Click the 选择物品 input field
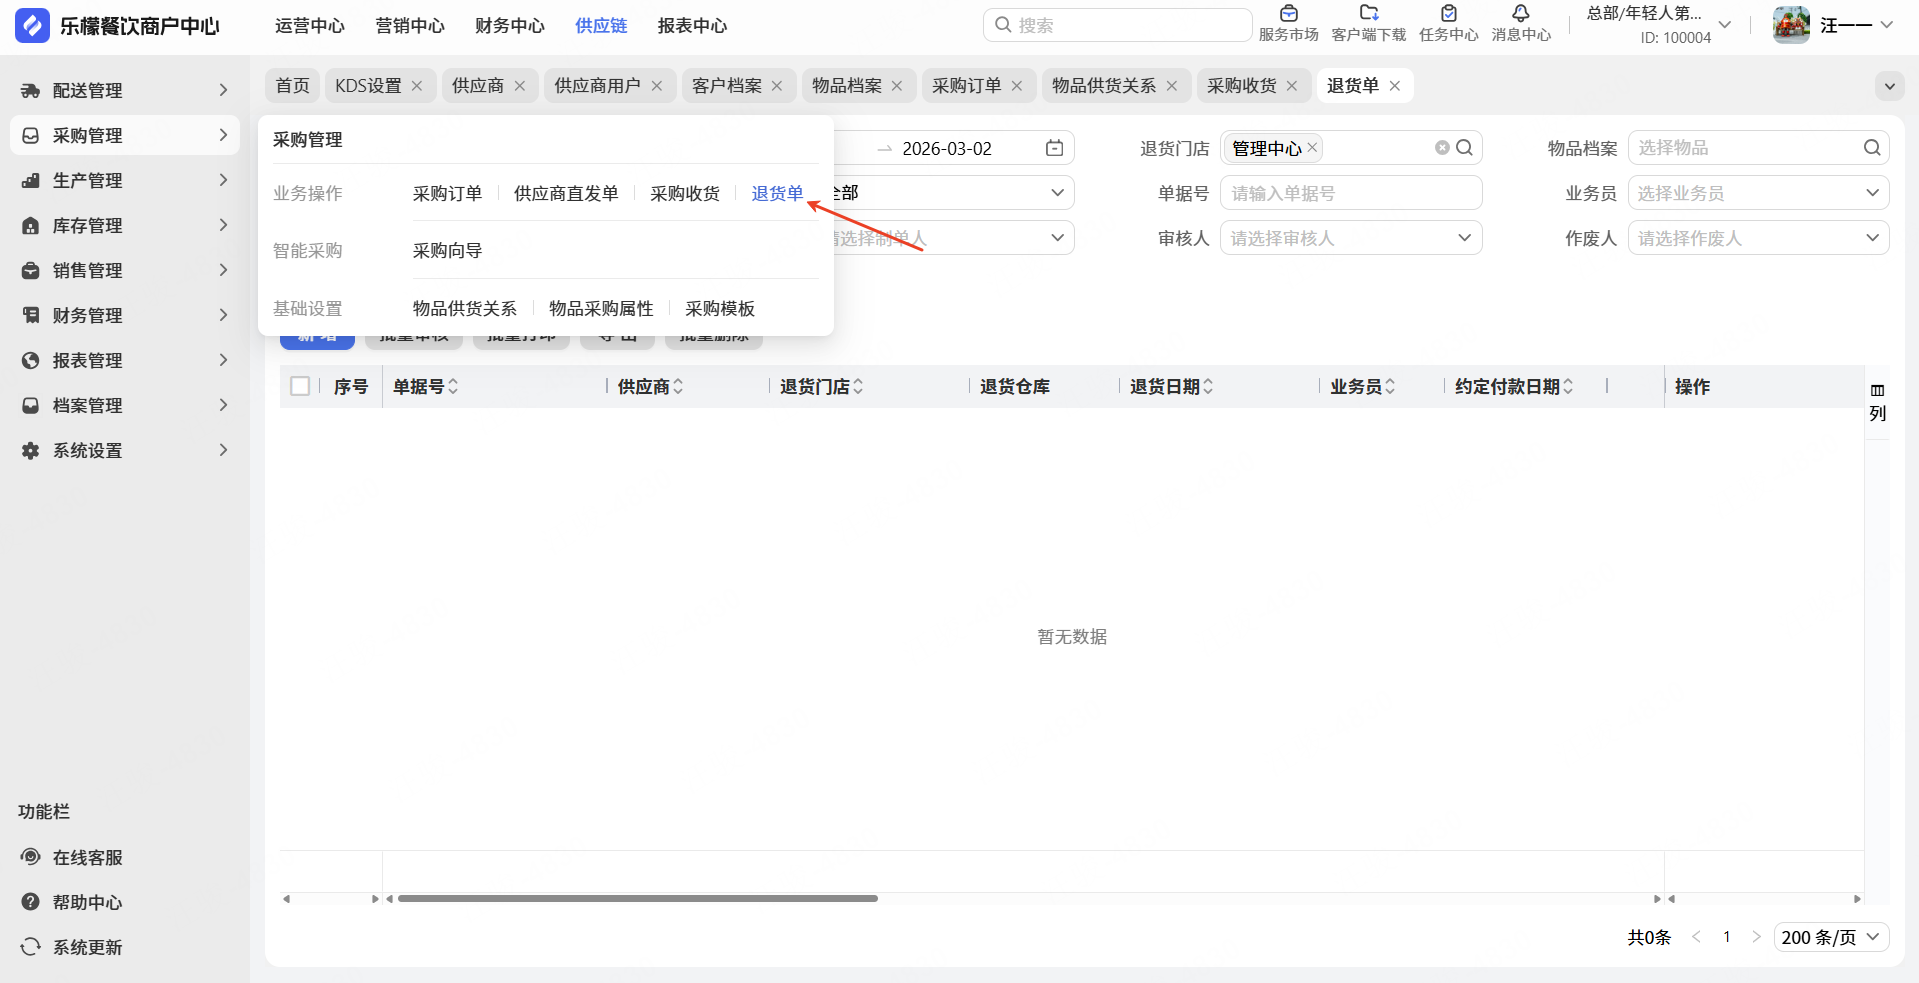This screenshot has width=1919, height=983. 1759,148
